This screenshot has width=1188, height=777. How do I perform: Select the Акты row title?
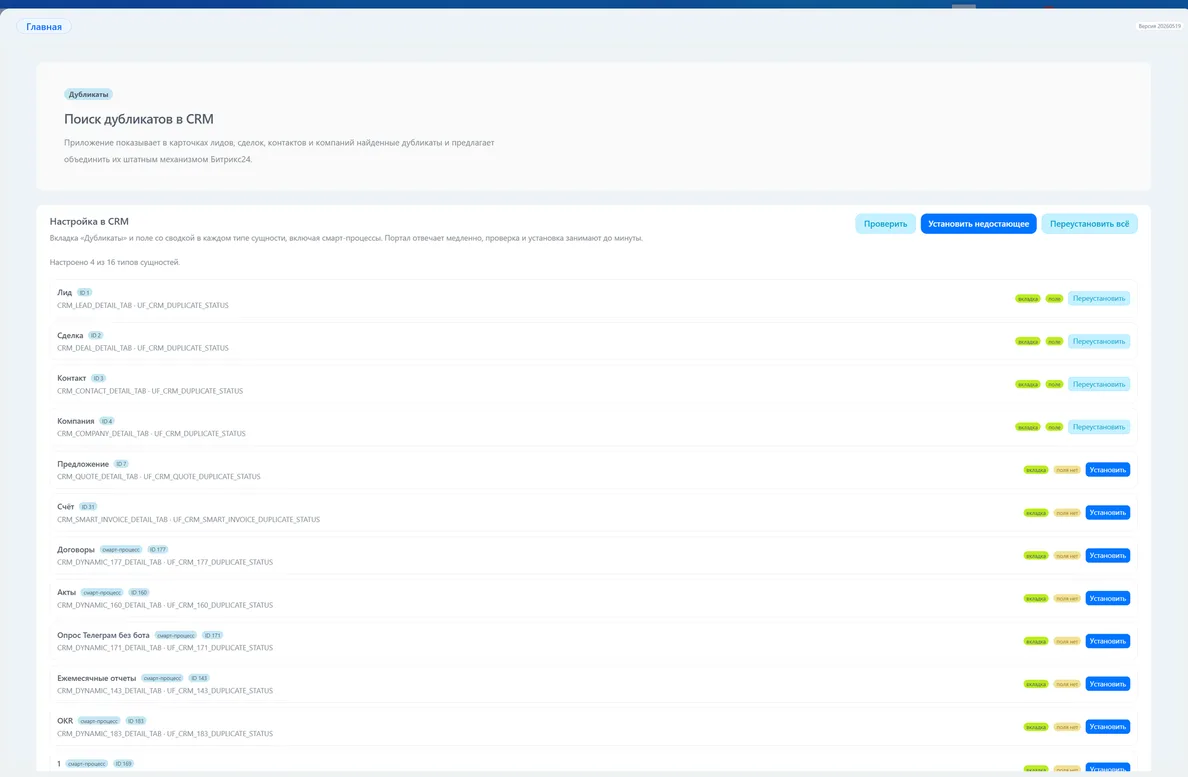(66, 592)
